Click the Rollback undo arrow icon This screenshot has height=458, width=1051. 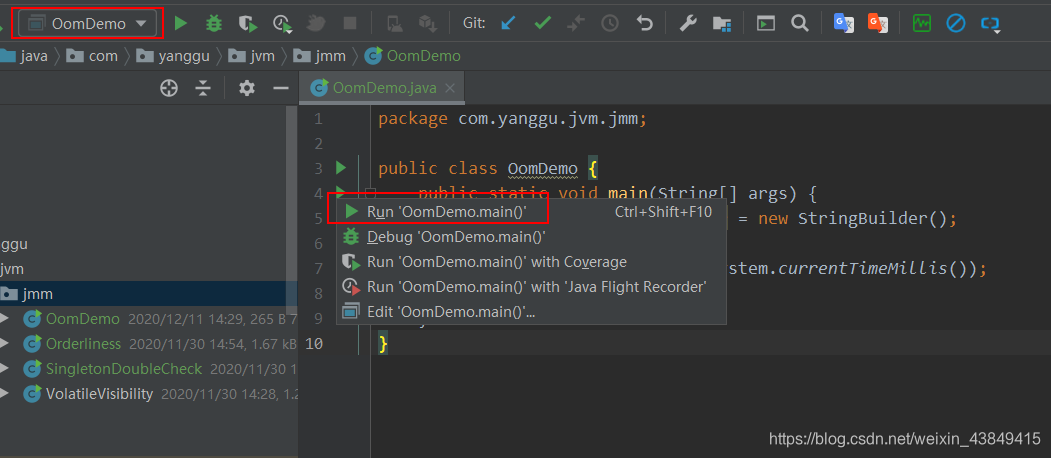tap(644, 23)
